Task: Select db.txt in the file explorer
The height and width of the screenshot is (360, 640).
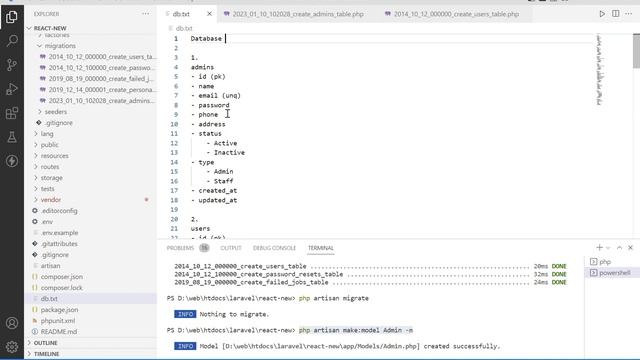Action: pos(49,299)
